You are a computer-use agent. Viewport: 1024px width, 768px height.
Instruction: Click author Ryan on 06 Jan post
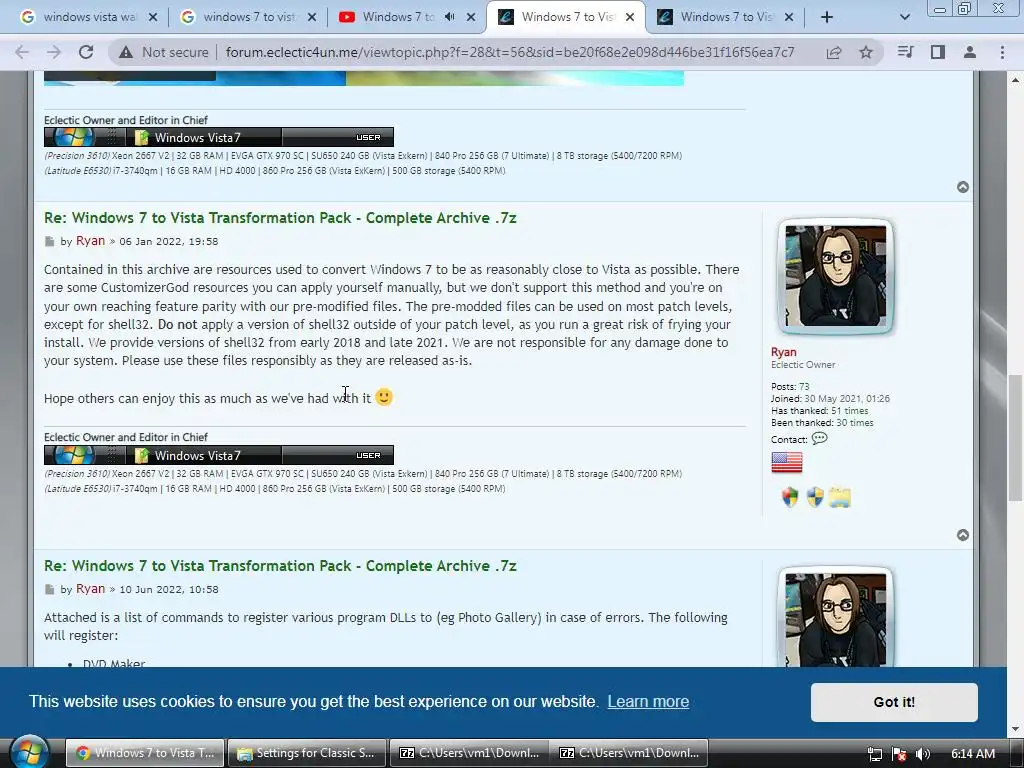coord(90,241)
